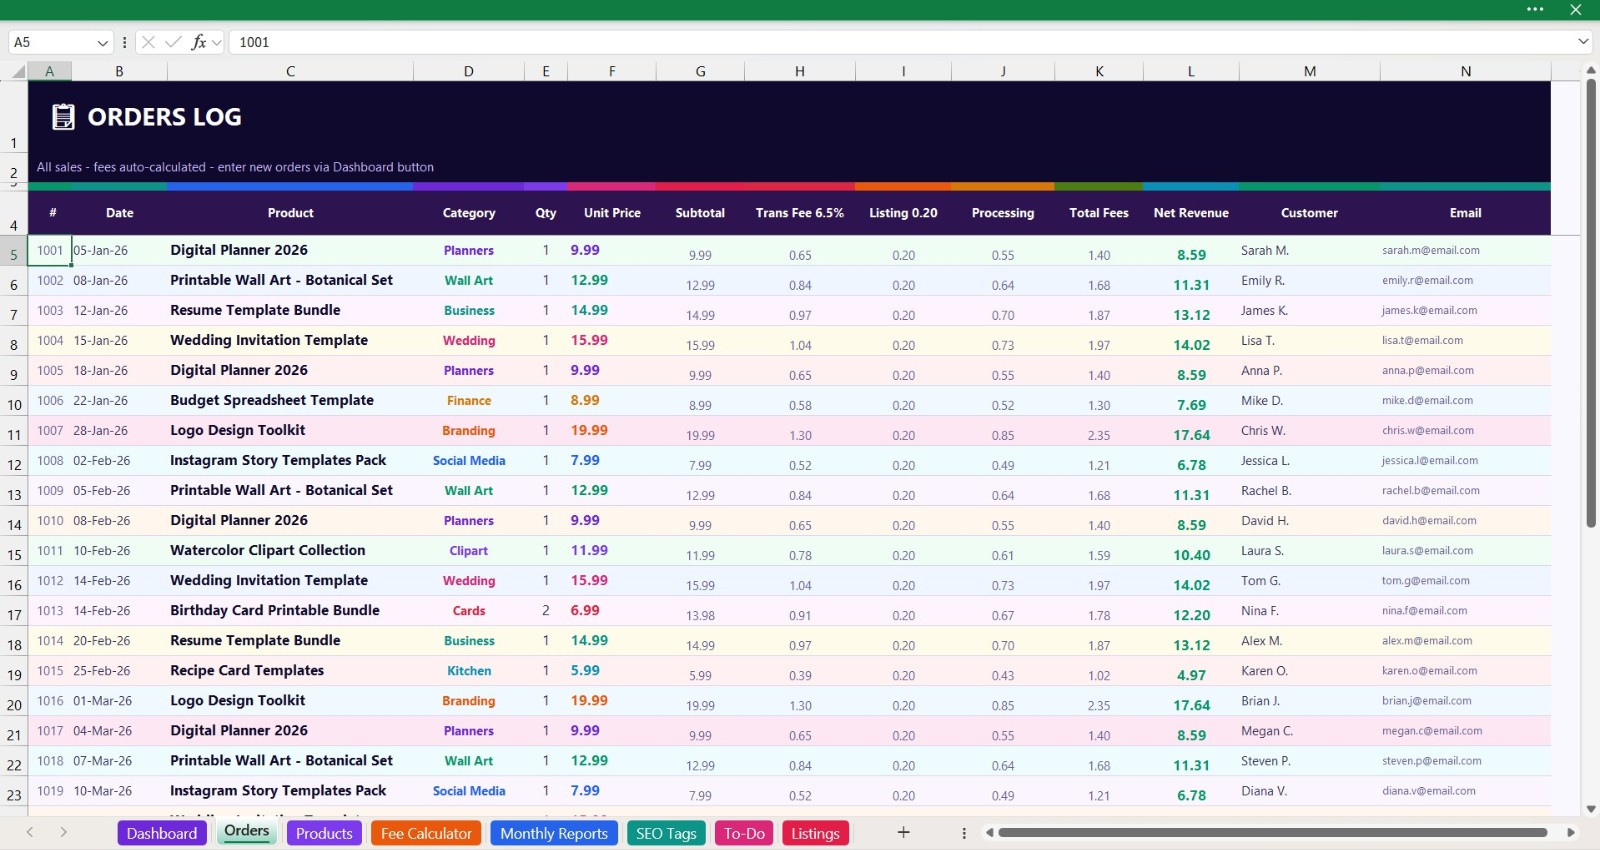Image resolution: width=1600 pixels, height=850 pixels.
Task: Click the Customer heading cell
Action: [x=1309, y=213]
